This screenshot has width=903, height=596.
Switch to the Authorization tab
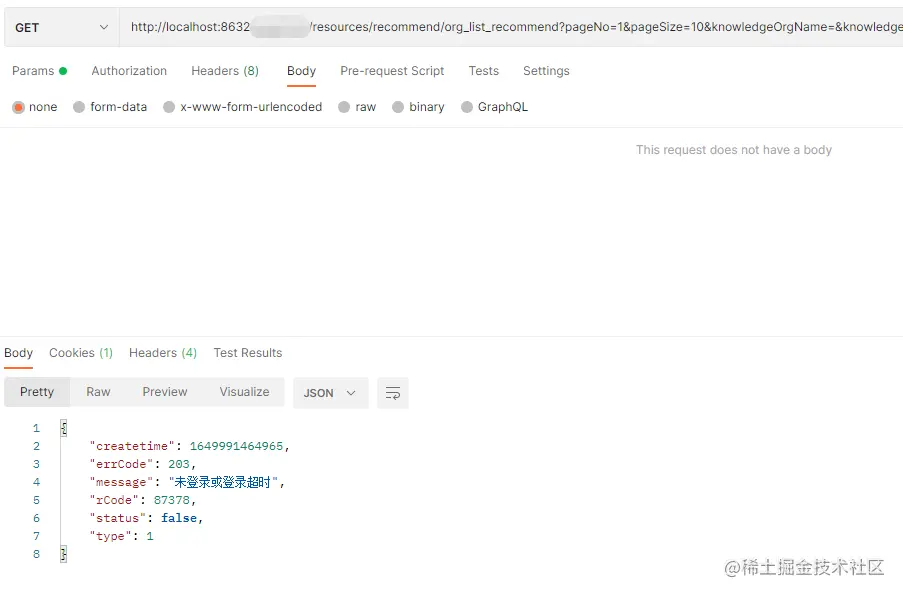129,71
